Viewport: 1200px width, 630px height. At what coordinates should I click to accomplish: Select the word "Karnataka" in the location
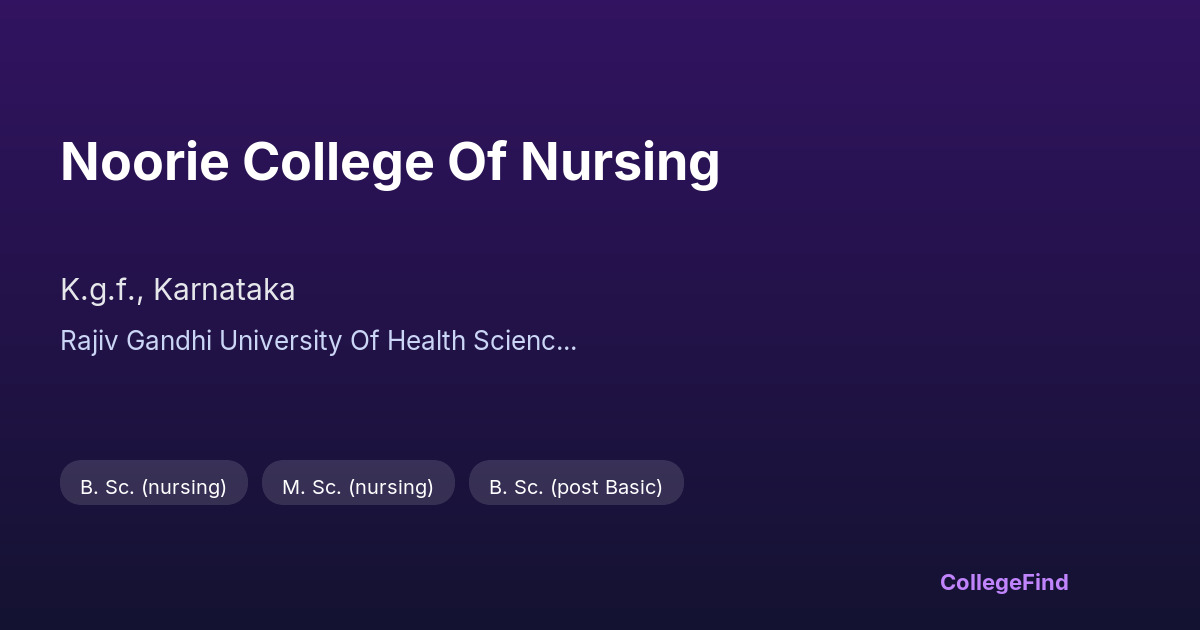point(224,290)
